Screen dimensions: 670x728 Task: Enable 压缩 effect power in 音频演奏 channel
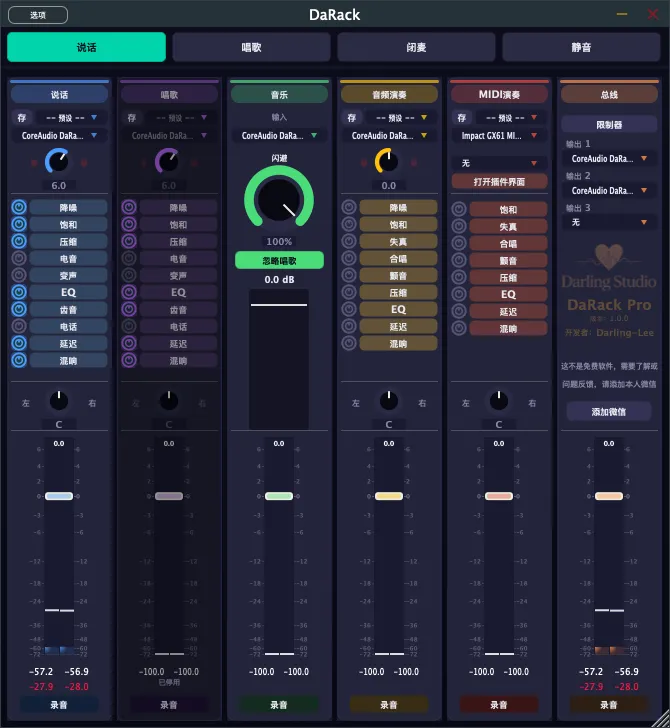click(349, 292)
